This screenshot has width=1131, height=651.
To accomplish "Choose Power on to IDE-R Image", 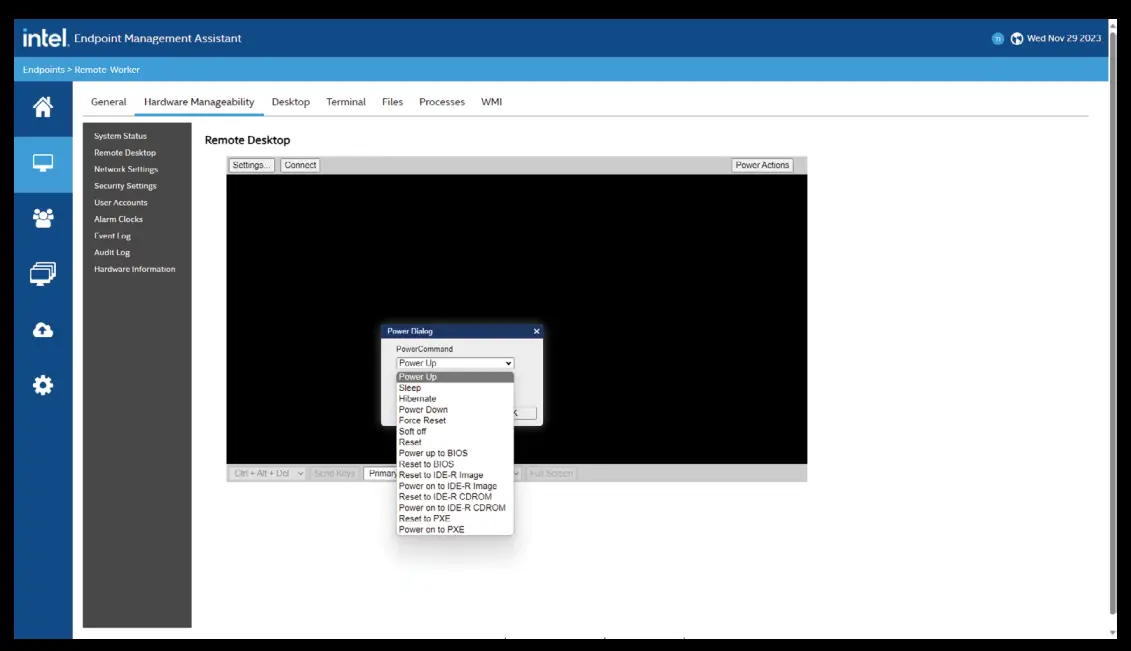I will point(454,486).
